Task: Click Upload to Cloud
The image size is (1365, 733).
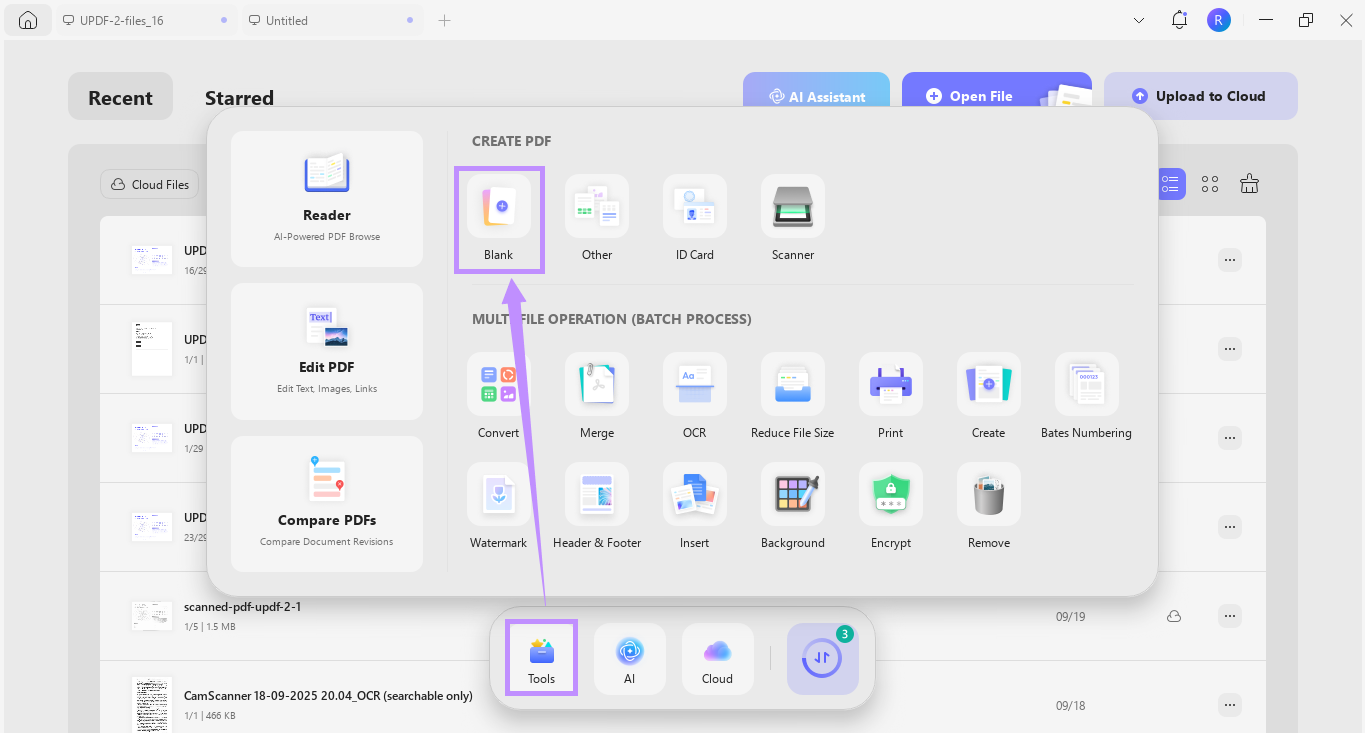Action: click(1200, 95)
